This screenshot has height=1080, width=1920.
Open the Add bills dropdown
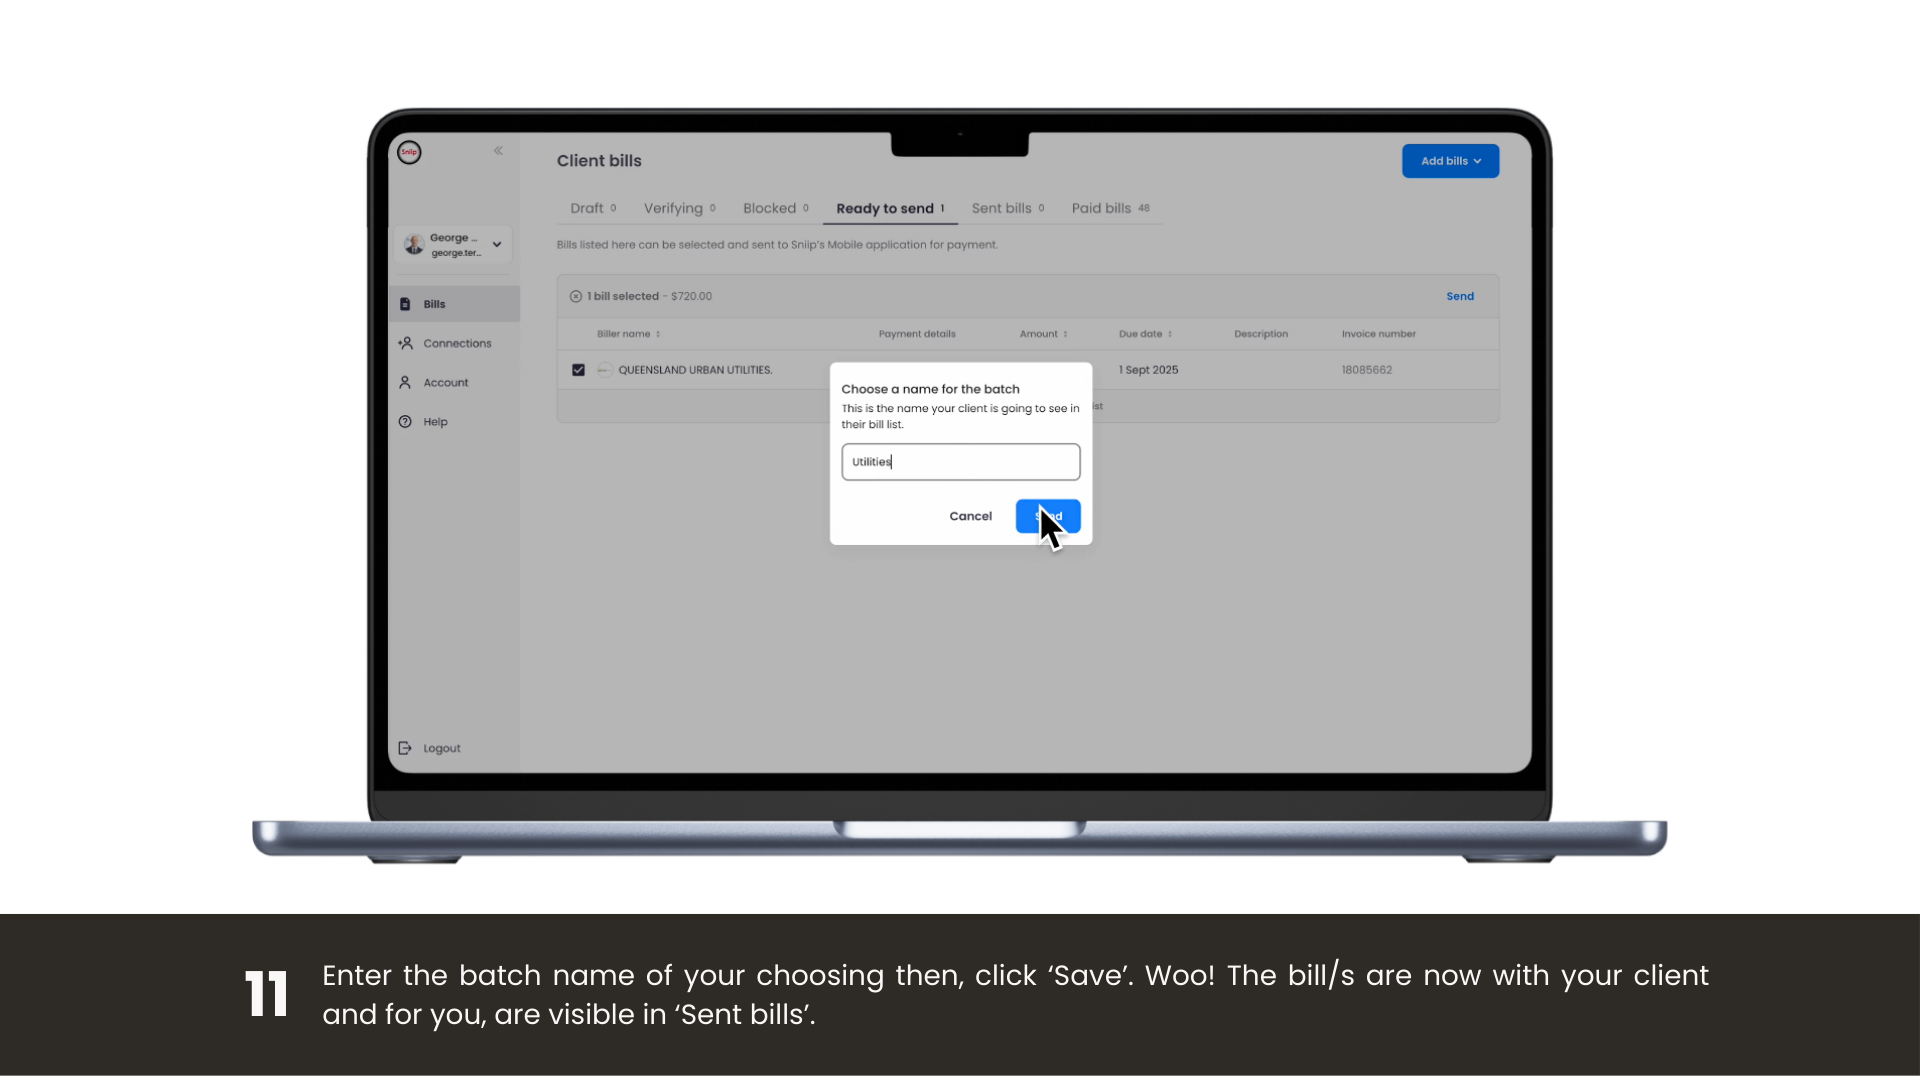point(1450,161)
